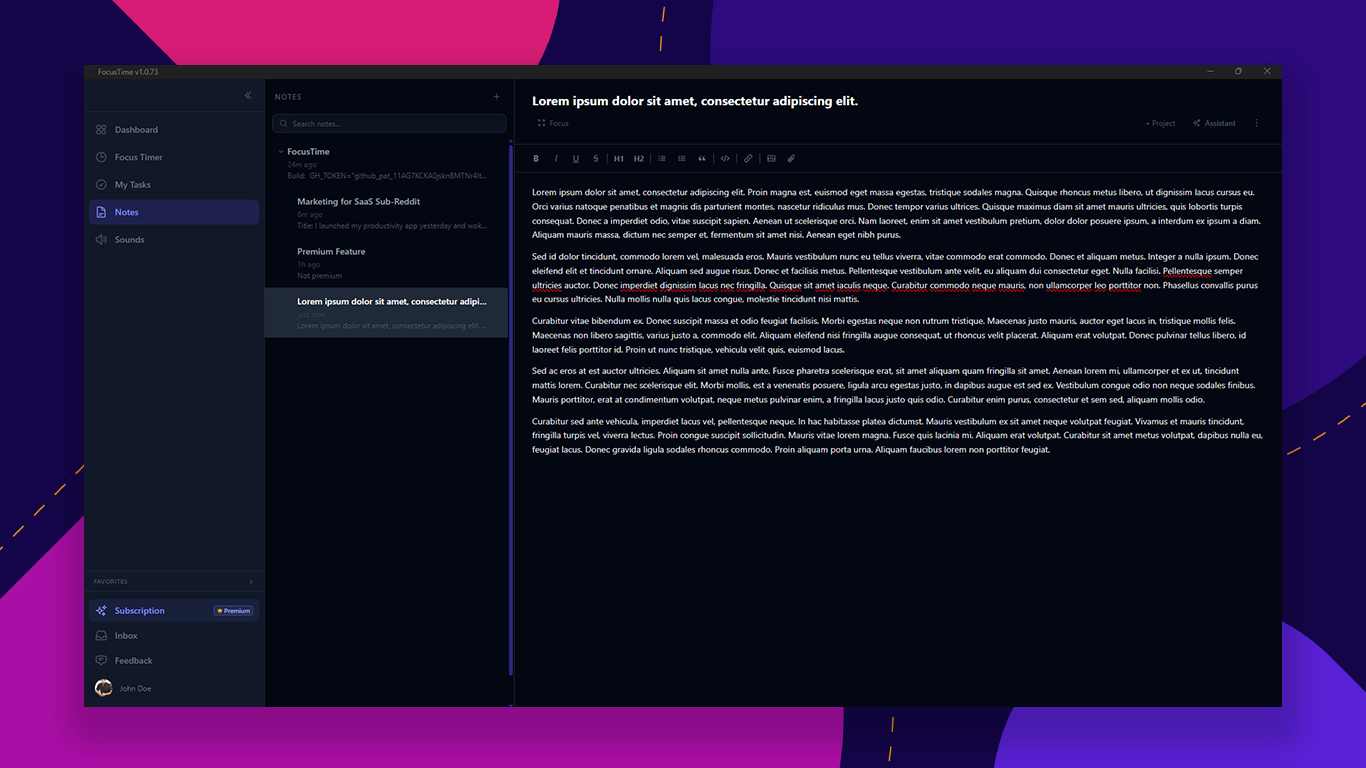Open the Sounds section

[172, 240]
